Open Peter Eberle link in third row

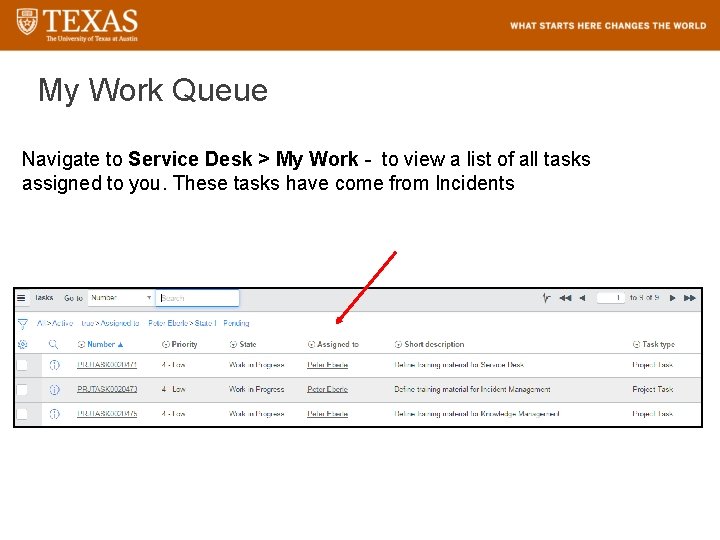[327, 413]
